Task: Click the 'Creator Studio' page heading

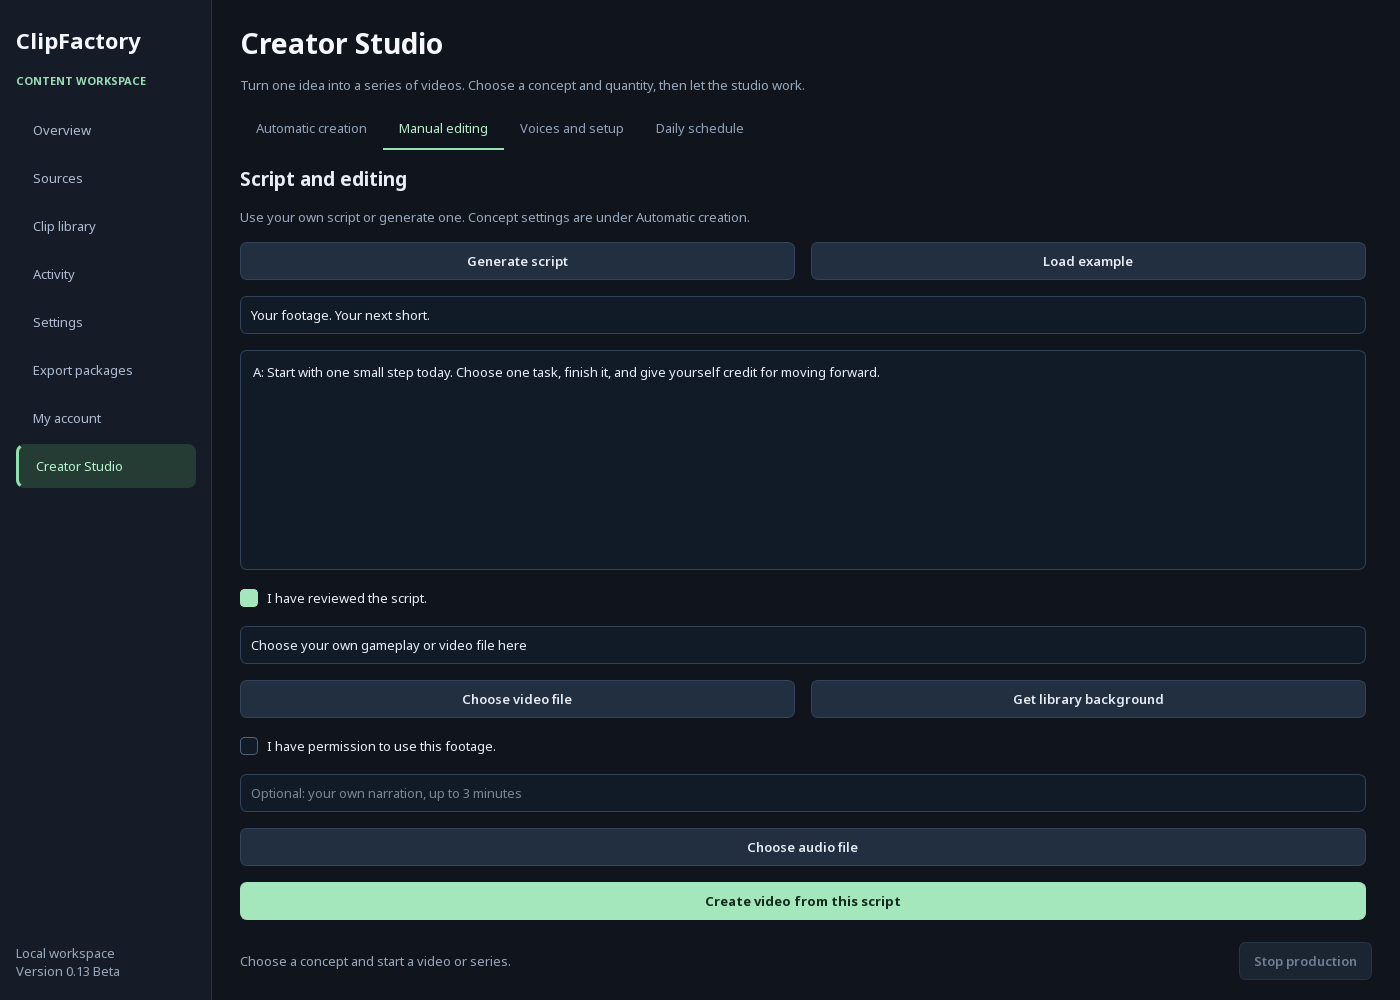Action: [x=341, y=44]
